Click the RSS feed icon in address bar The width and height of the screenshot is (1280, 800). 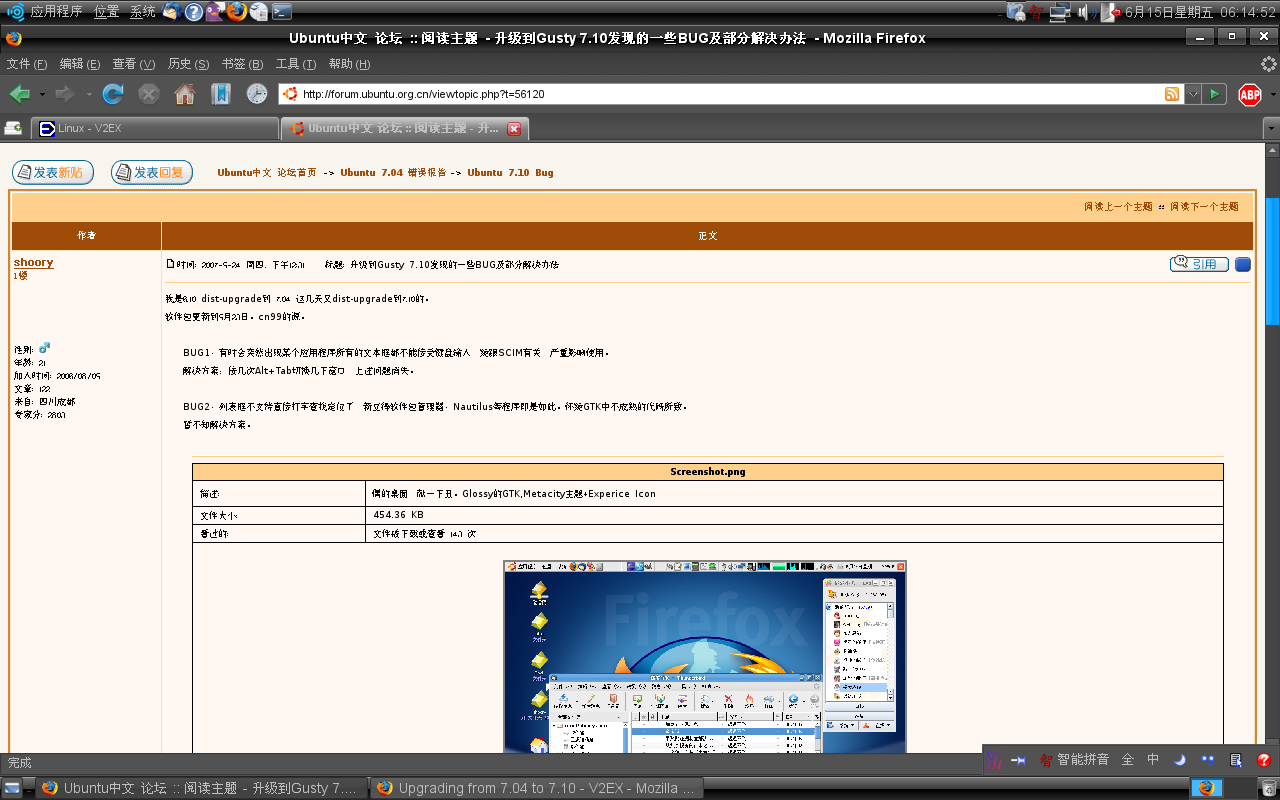click(1172, 94)
